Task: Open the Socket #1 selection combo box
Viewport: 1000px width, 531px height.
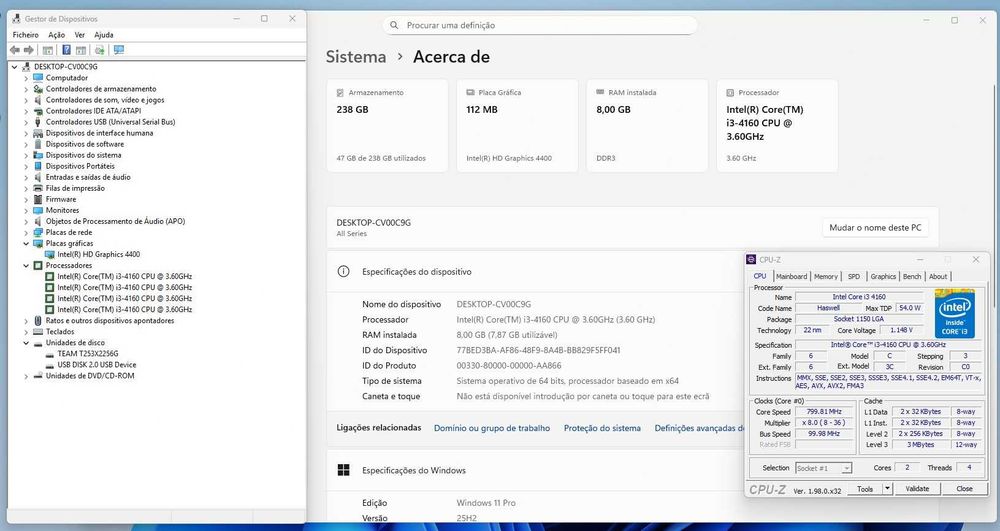Action: [x=823, y=468]
